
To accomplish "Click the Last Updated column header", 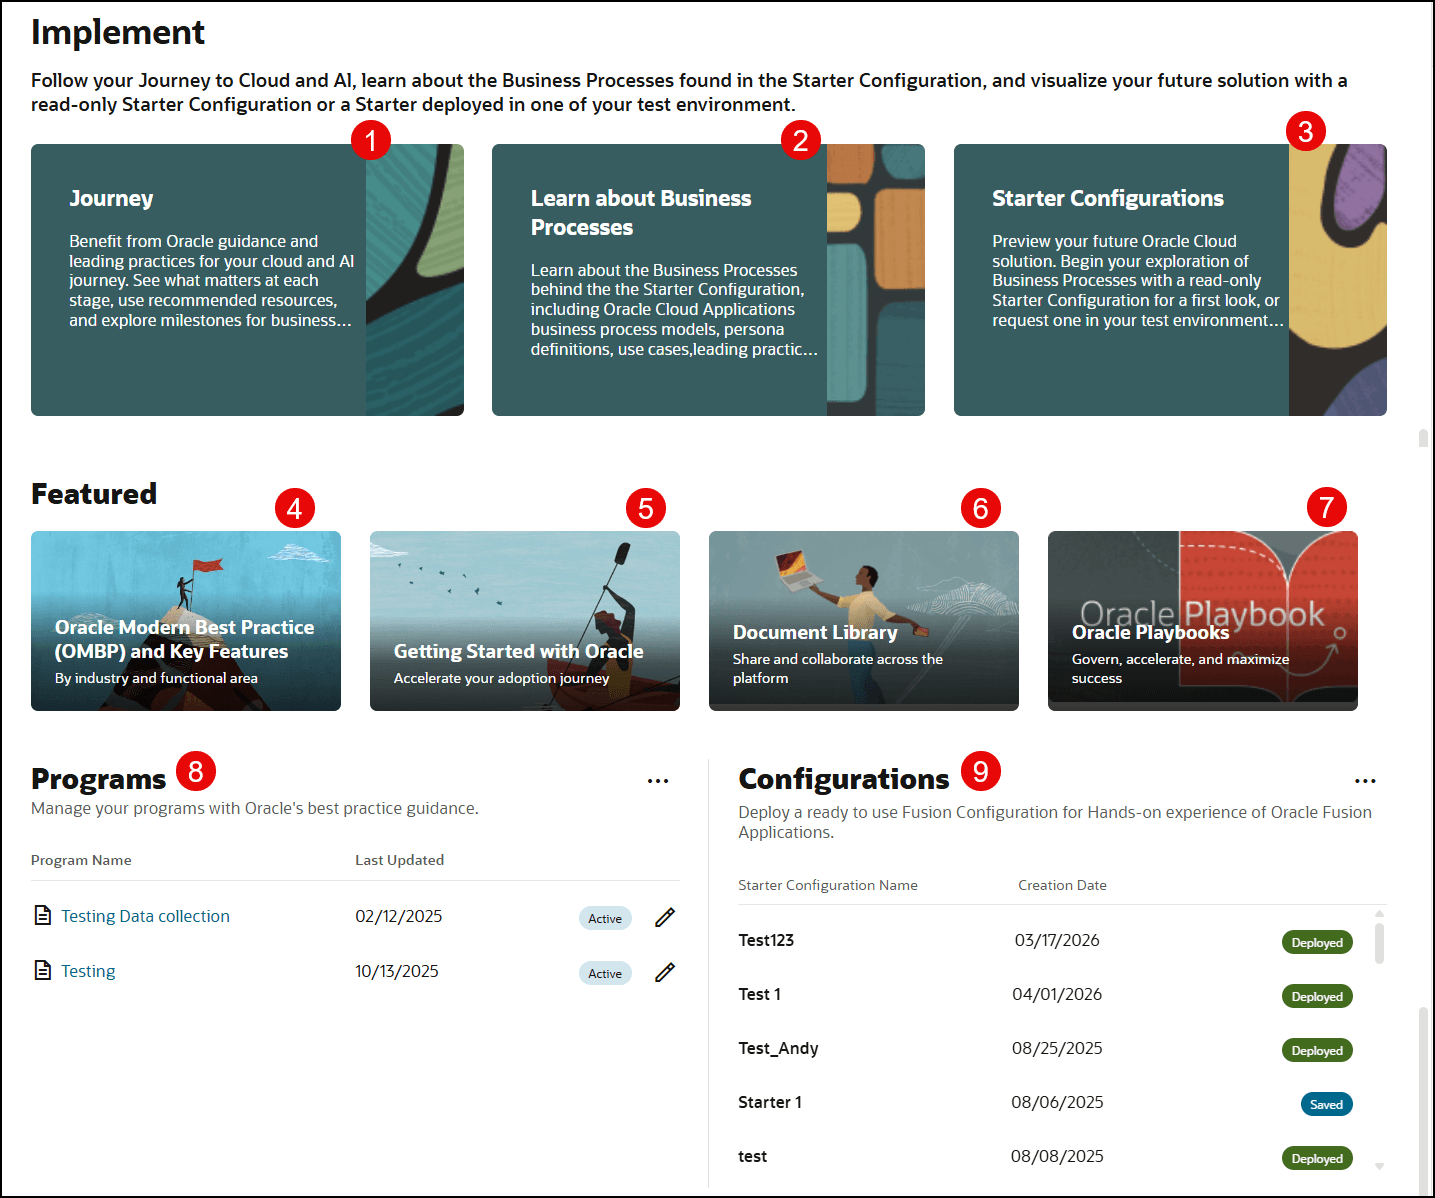I will click(x=399, y=860).
